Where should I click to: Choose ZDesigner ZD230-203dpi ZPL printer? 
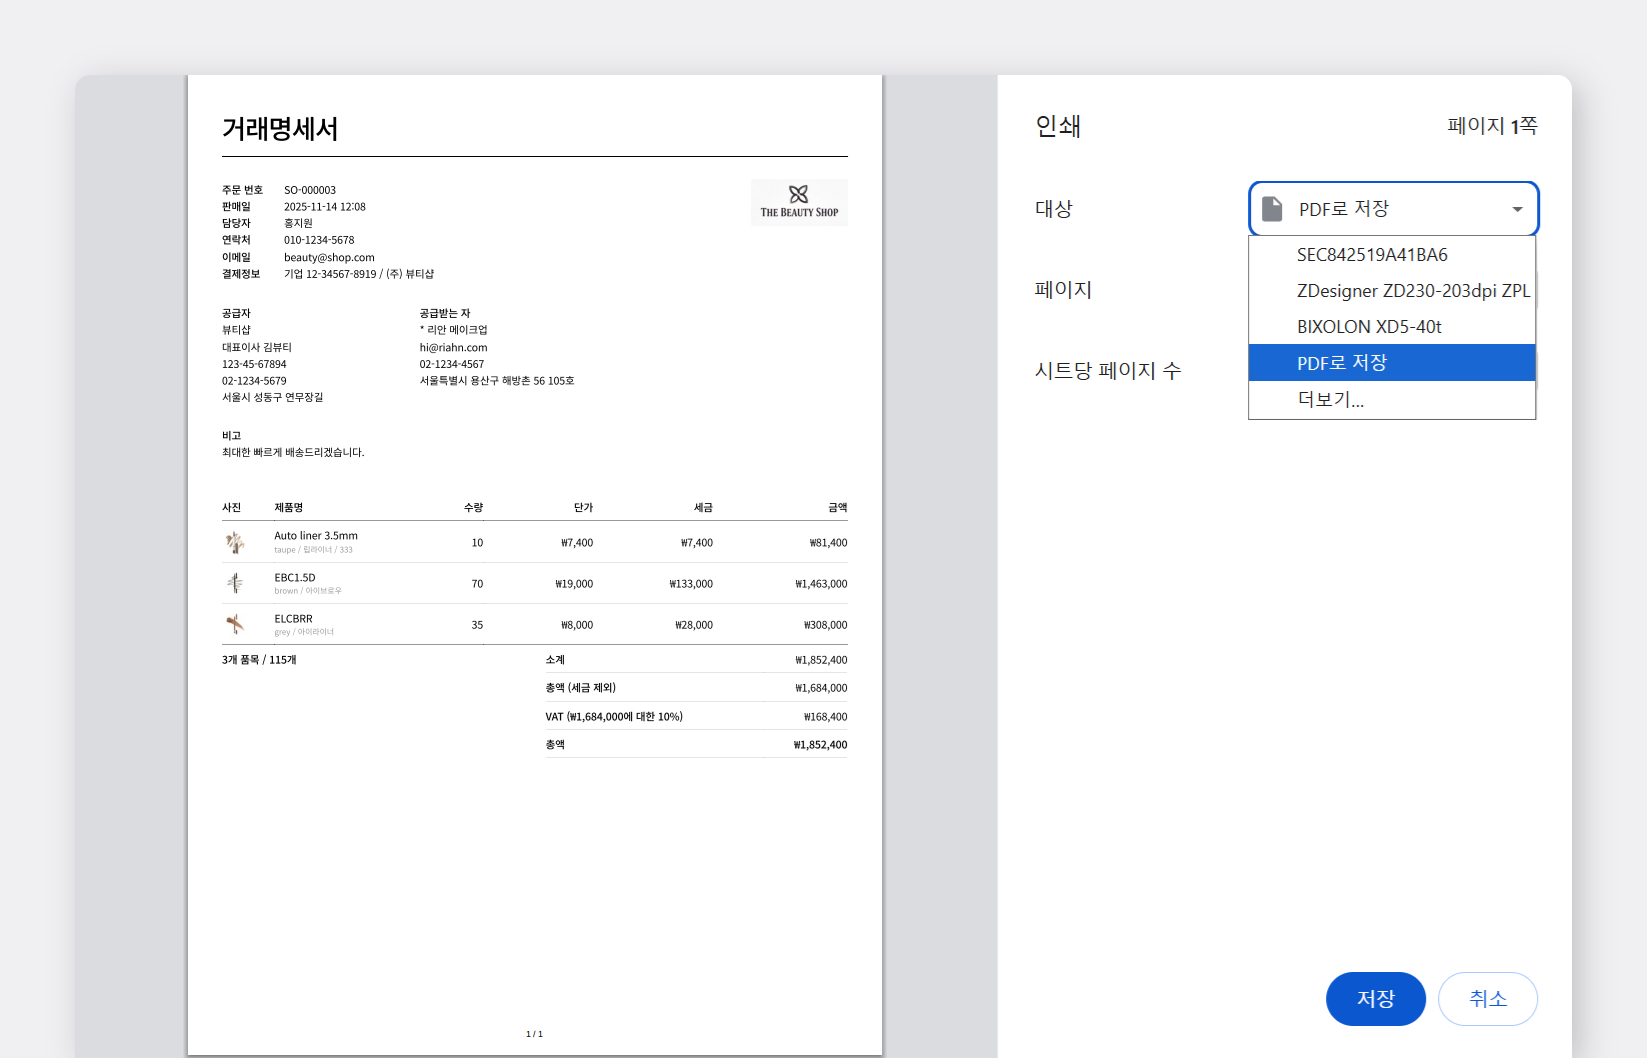1412,291
